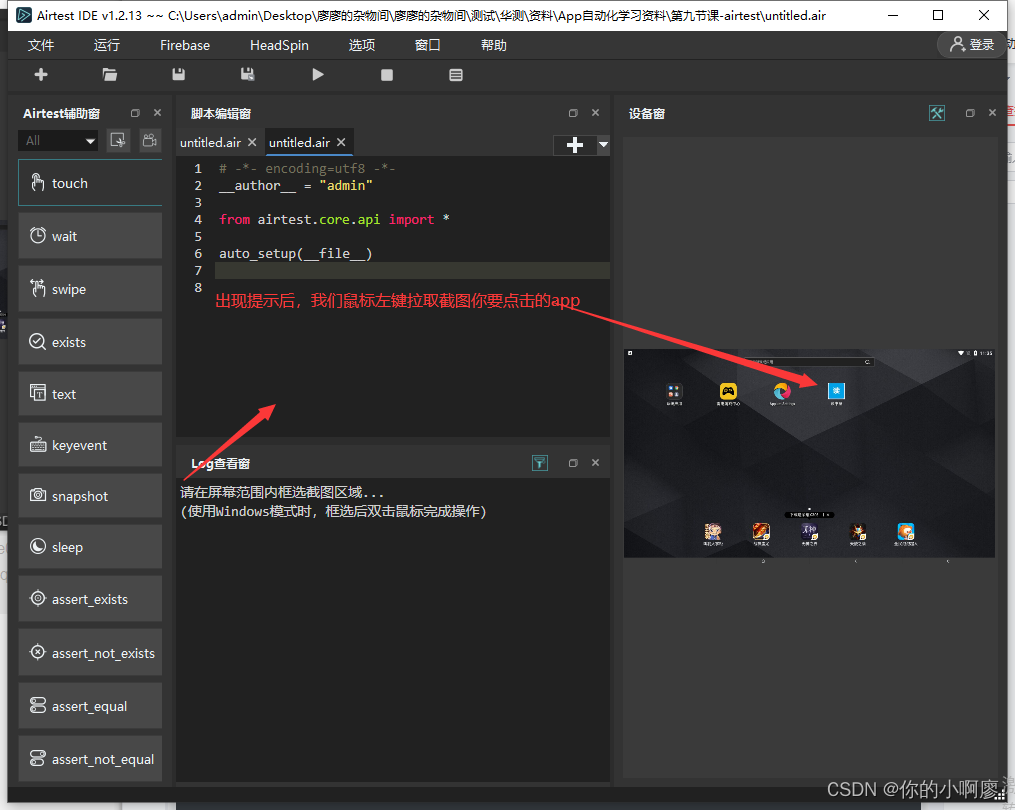Image resolution: width=1015 pixels, height=810 pixels.
Task: Click the screenshot capture icon beside All dropdown
Action: coord(118,140)
